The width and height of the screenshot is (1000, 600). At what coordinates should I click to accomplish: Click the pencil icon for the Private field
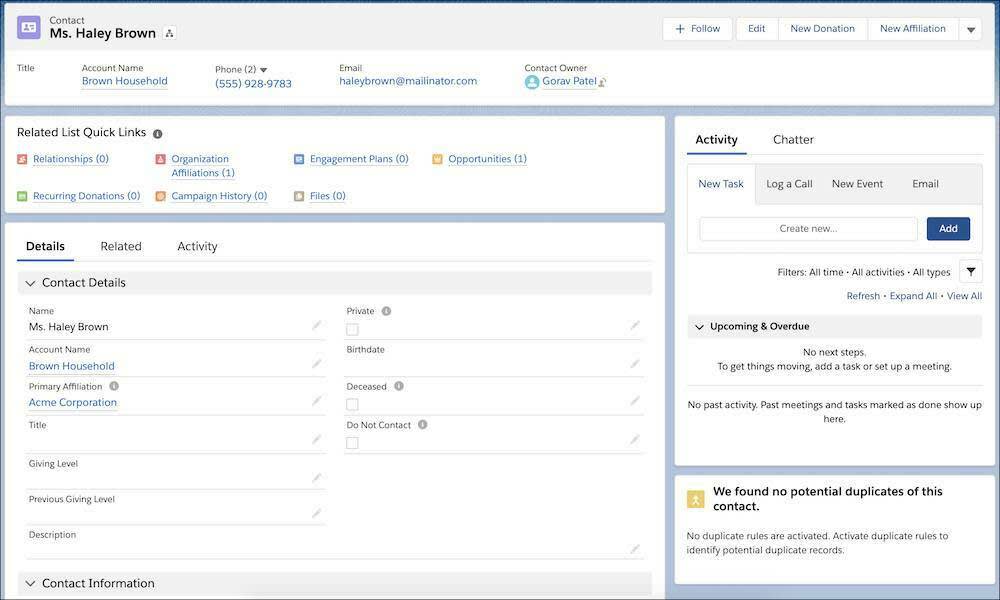point(635,326)
